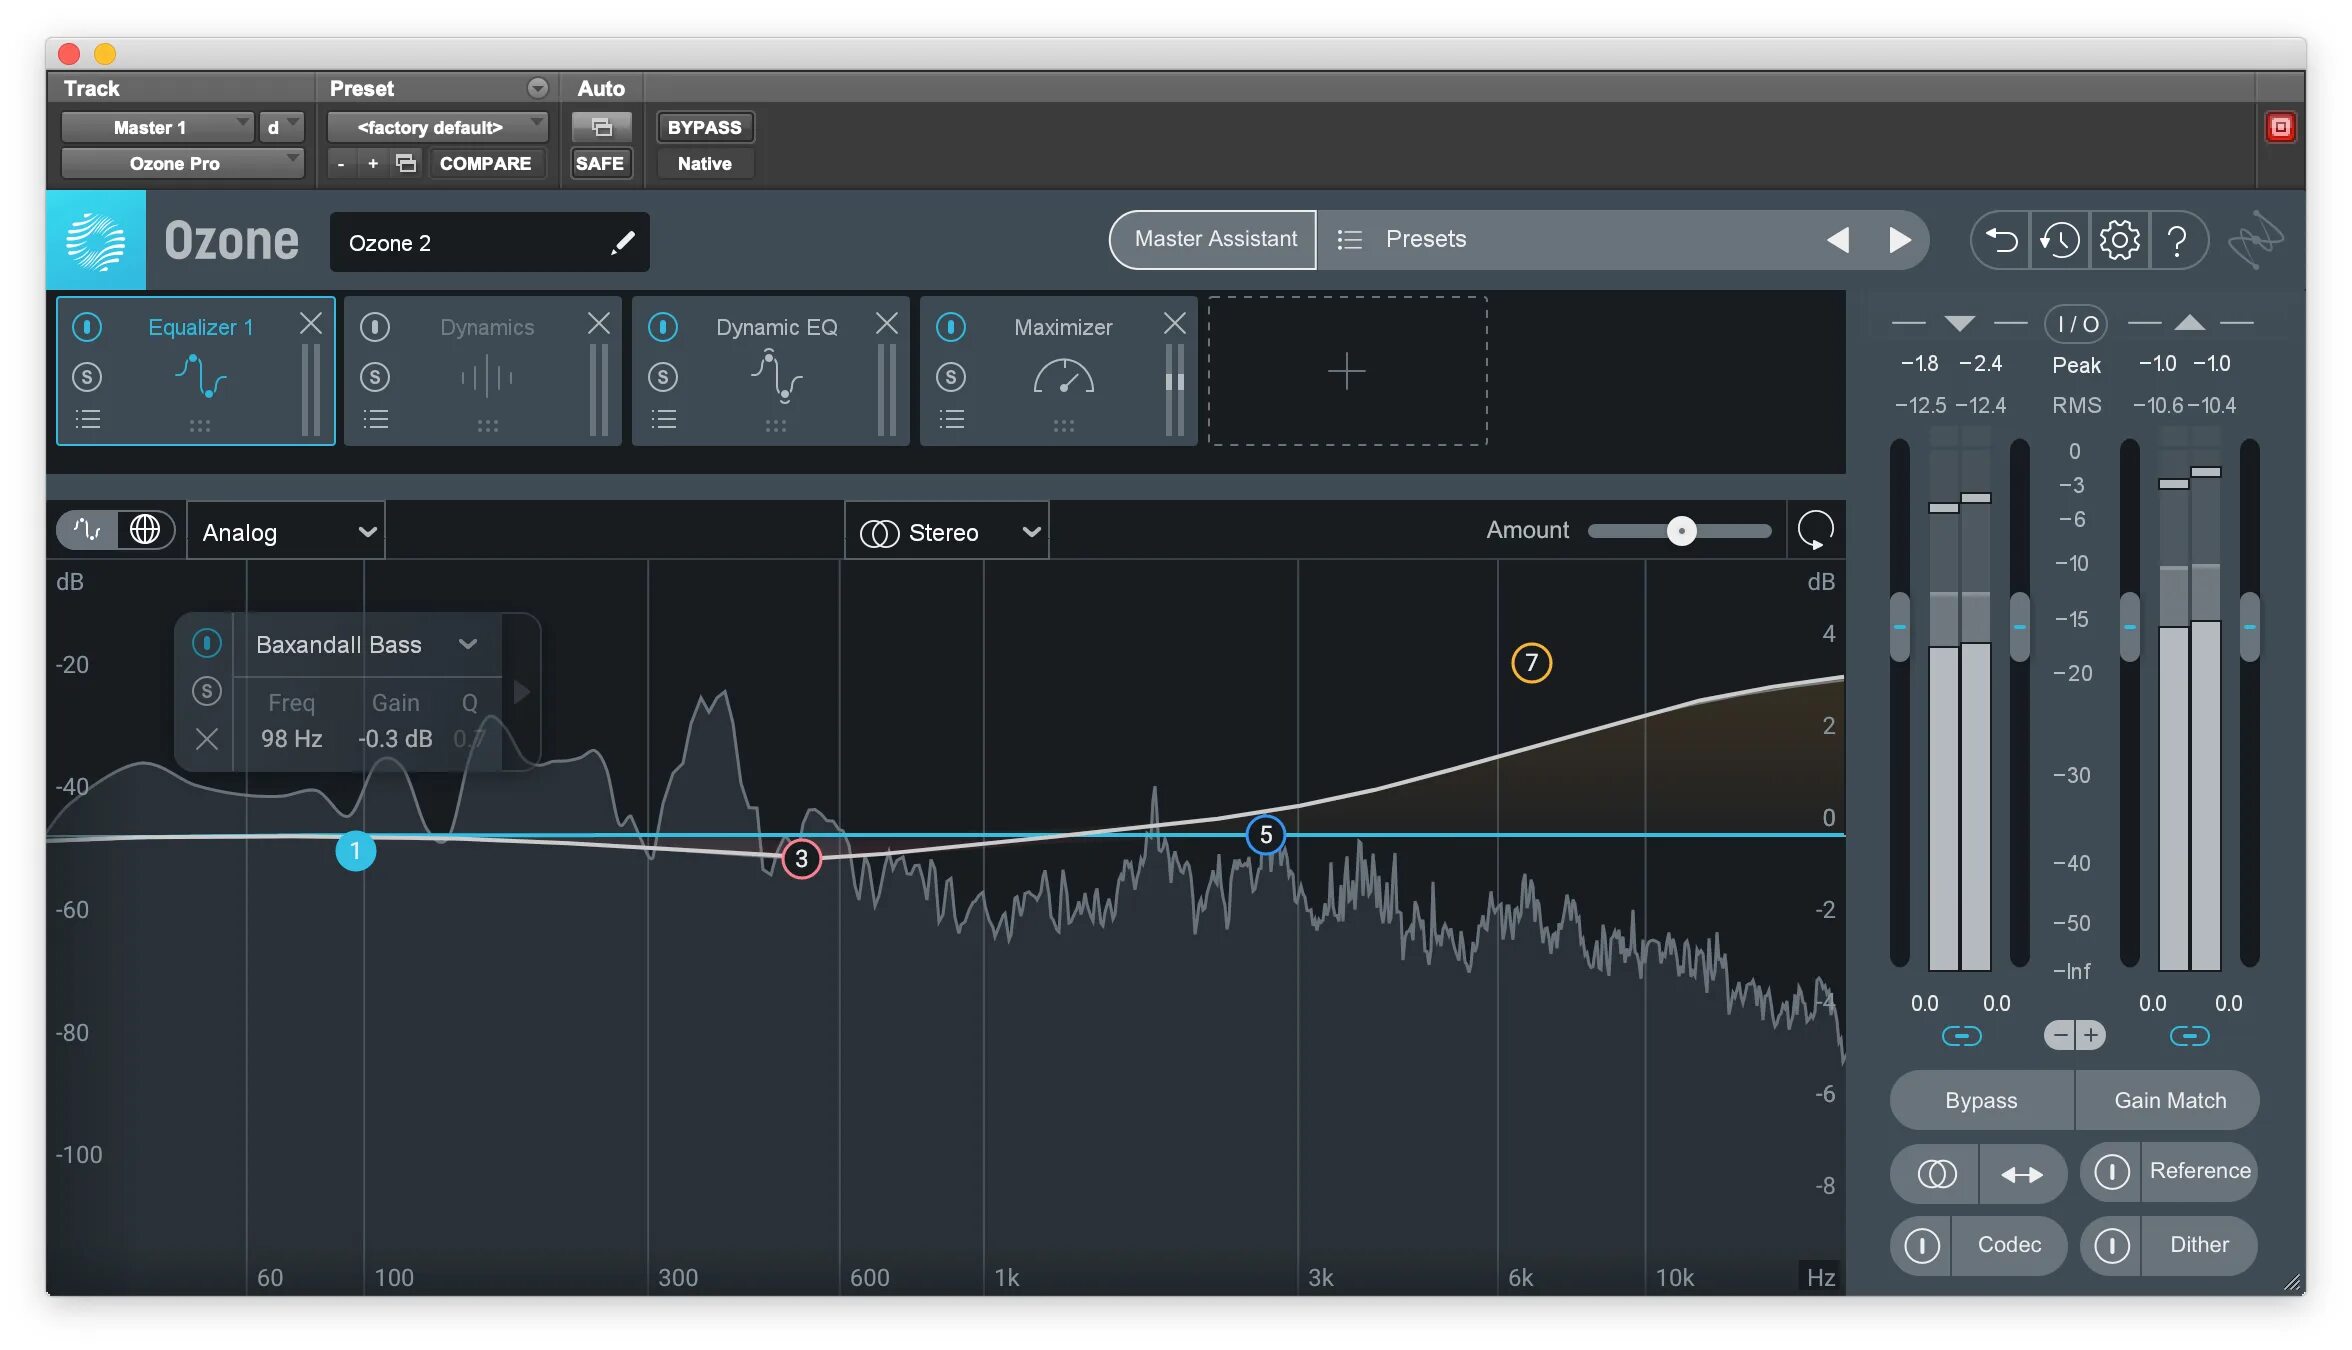
Task: Select the Maximizer module
Action: (x=1059, y=371)
